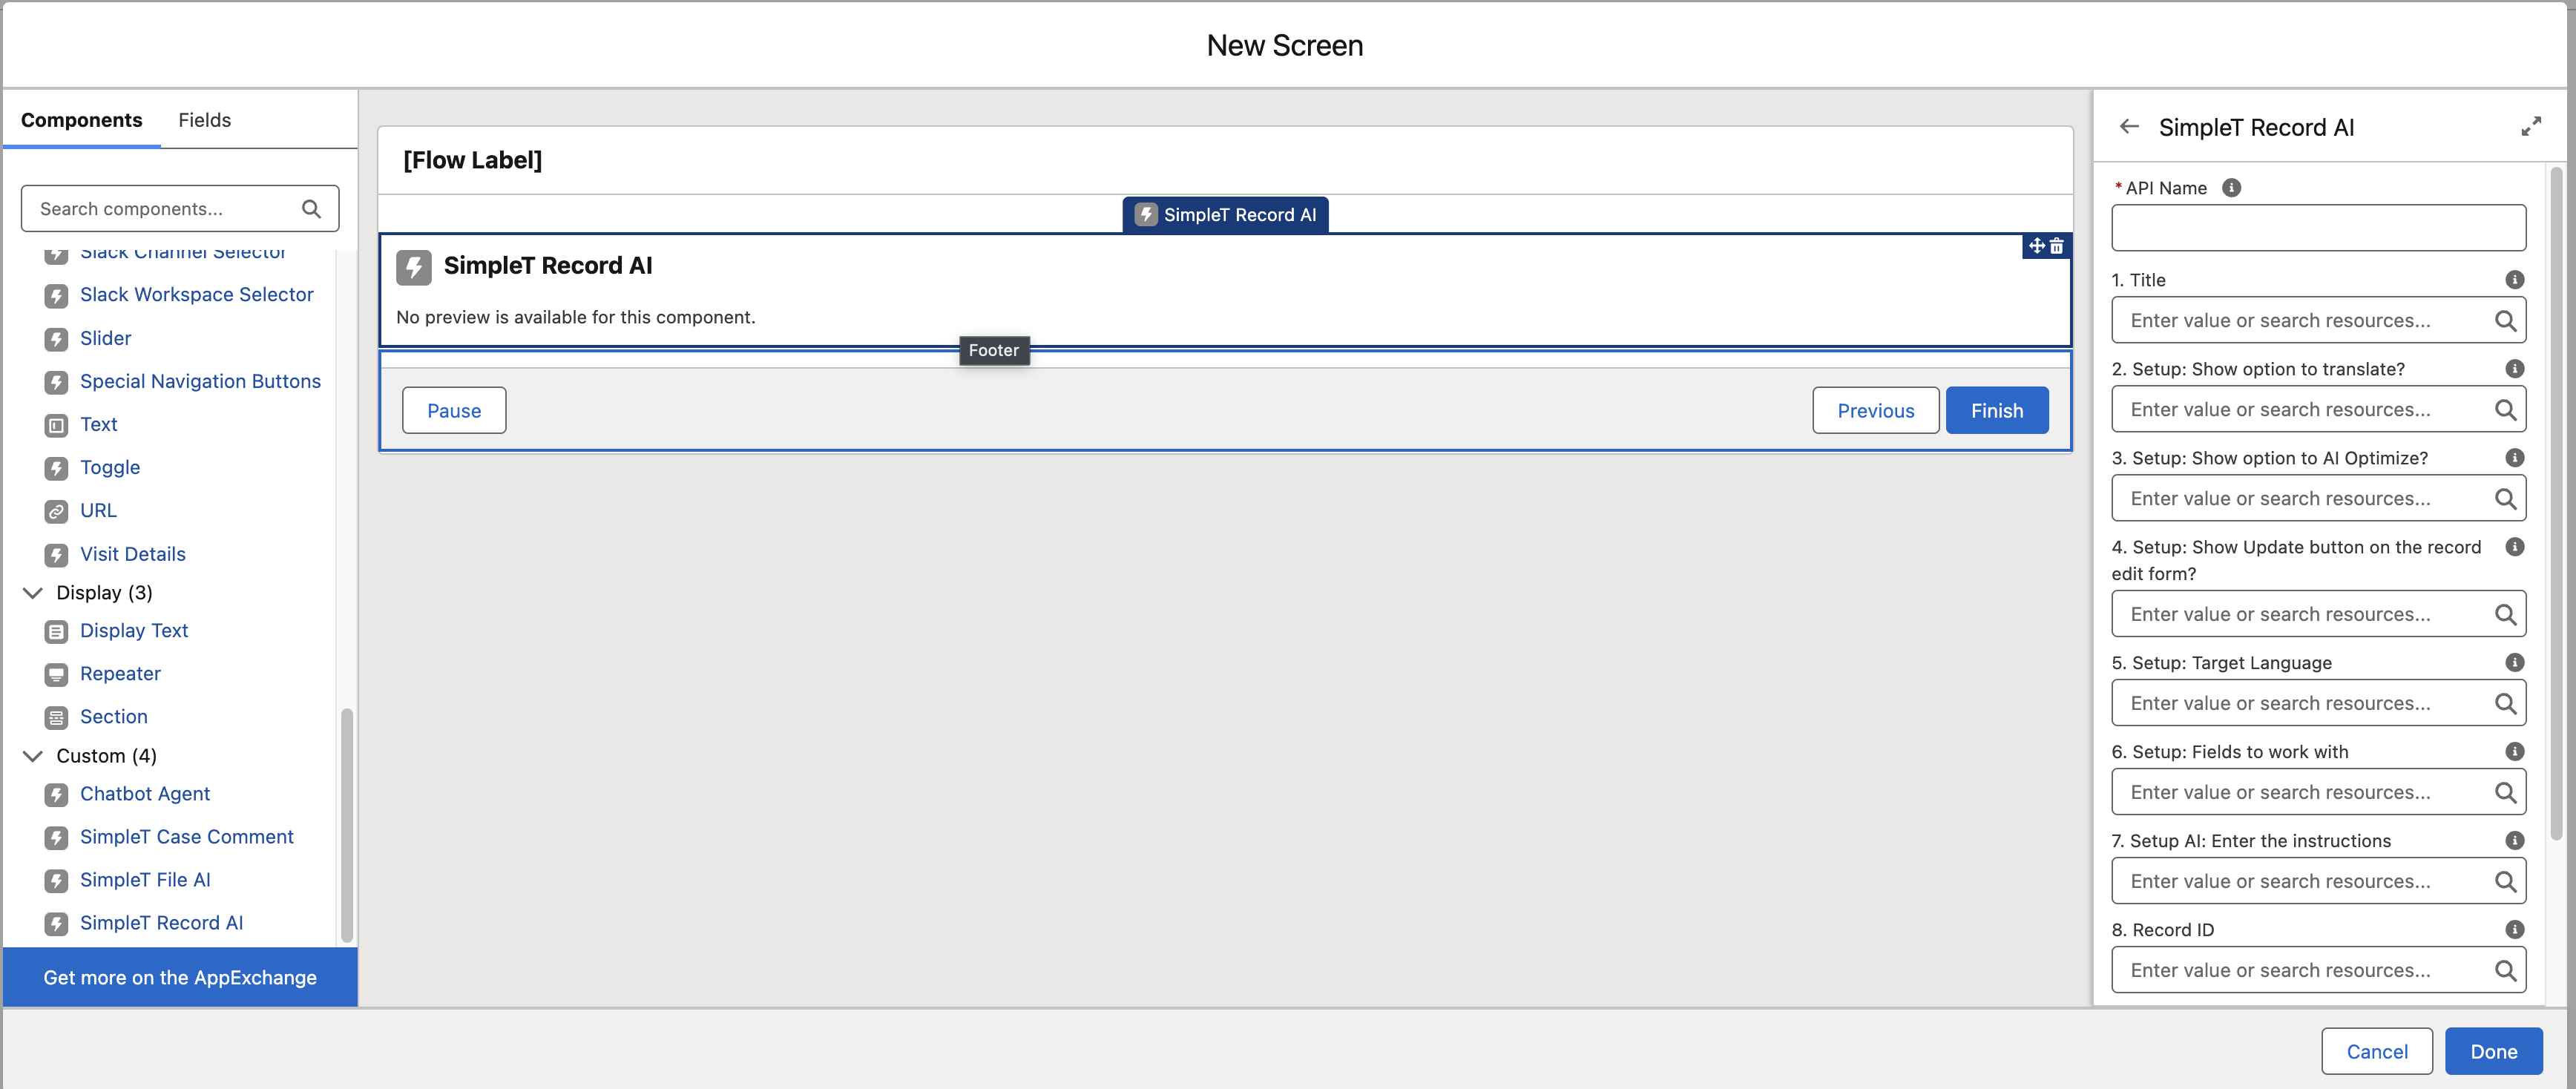Click the Cancel button
The image size is (2576, 1089).
[2376, 1052]
